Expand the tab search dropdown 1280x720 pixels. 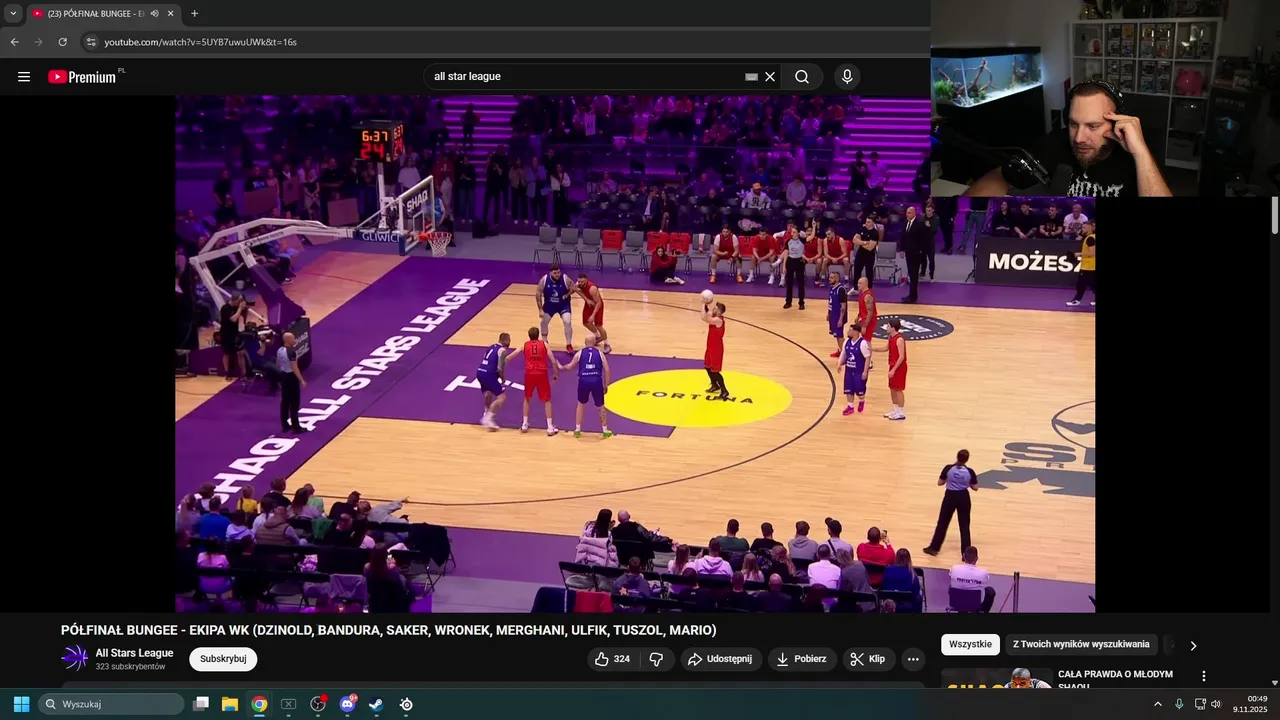(x=13, y=14)
